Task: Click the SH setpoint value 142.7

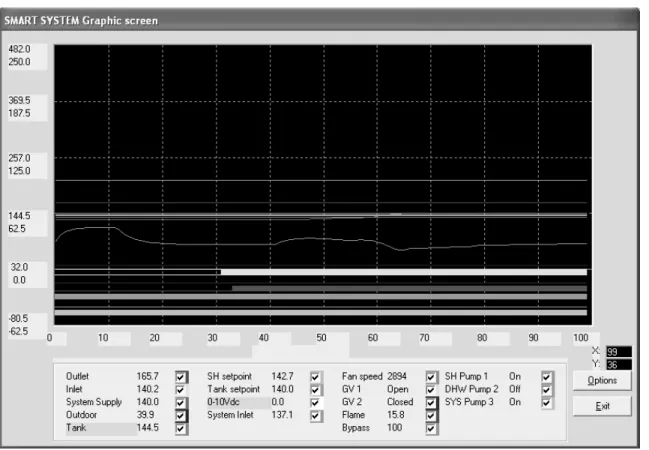Action: coord(283,376)
